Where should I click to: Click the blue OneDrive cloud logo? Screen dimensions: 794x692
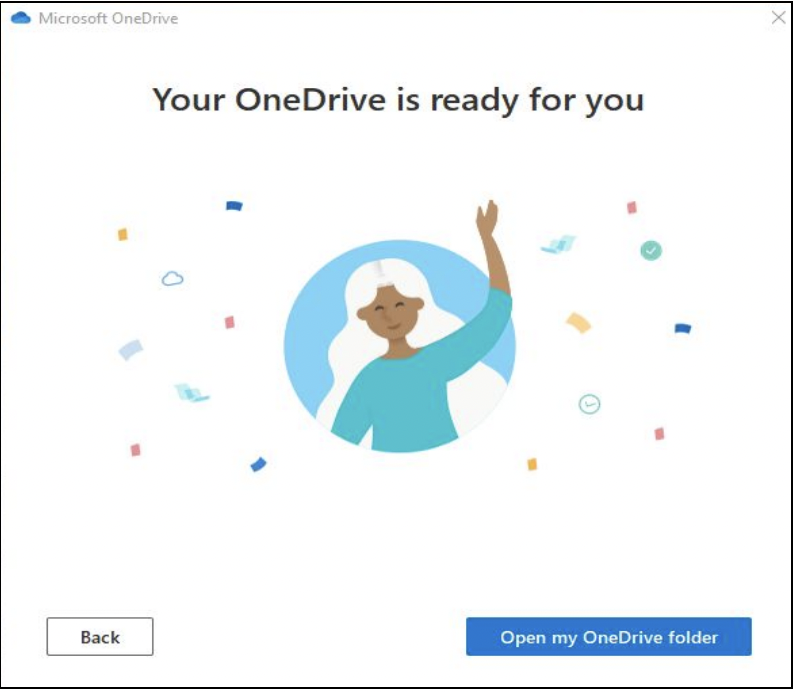(21, 18)
